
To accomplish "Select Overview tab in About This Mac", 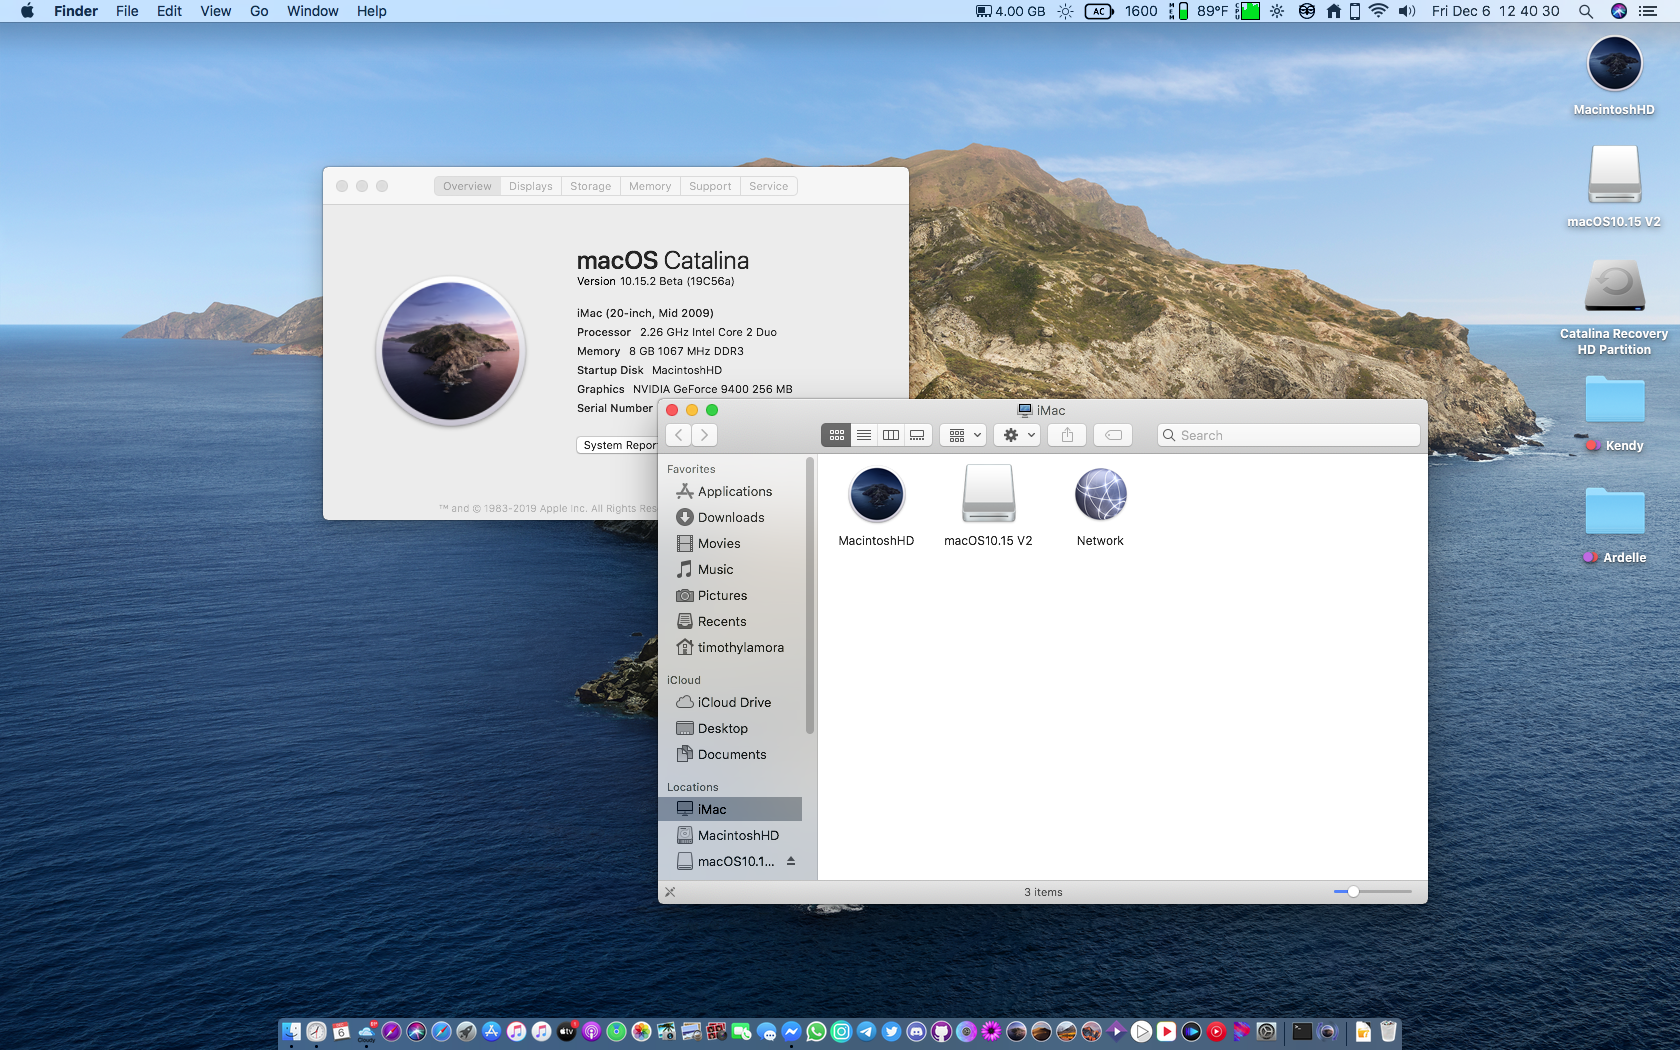I will [467, 186].
